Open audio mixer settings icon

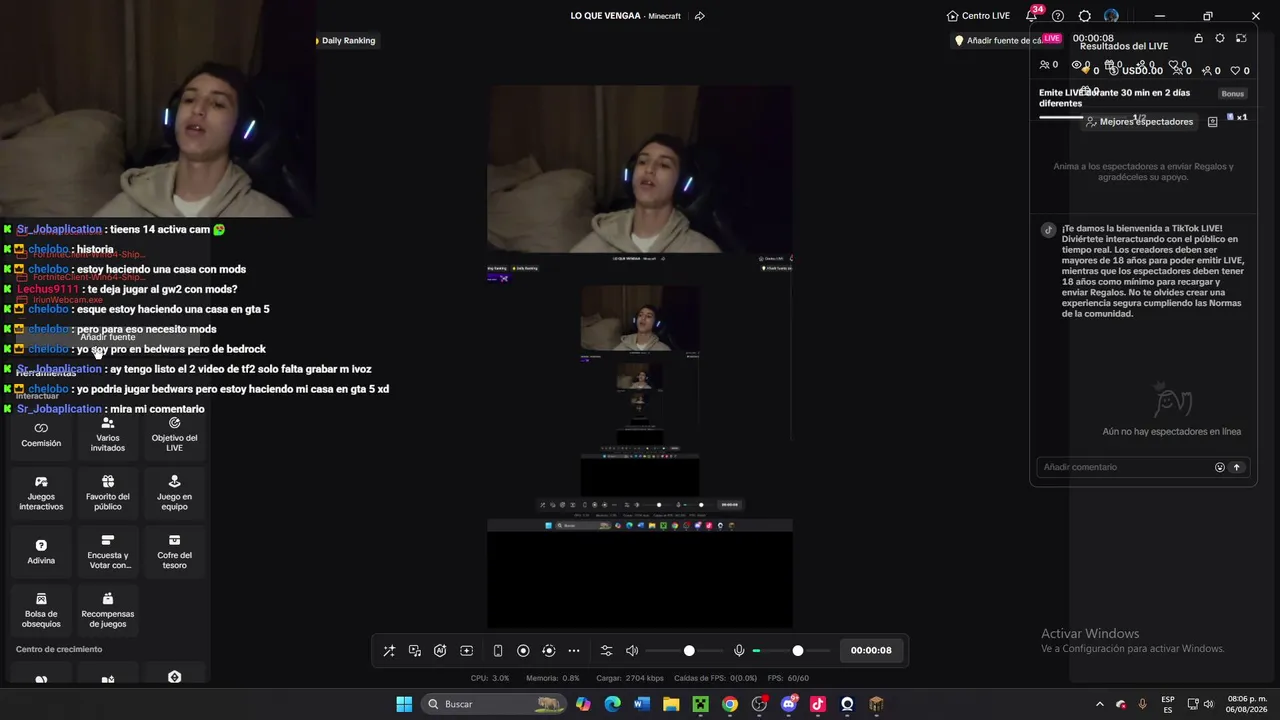606,651
